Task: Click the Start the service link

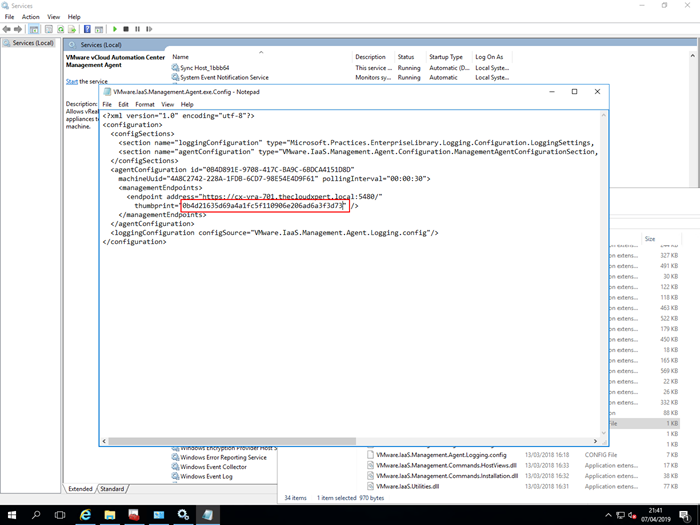Action: click(x=71, y=81)
